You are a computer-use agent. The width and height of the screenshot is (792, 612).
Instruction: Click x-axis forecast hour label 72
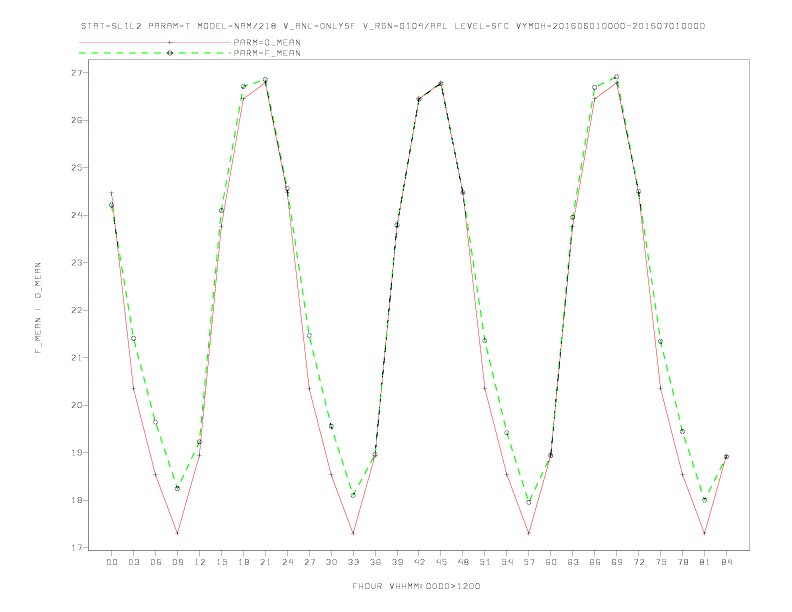point(638,562)
